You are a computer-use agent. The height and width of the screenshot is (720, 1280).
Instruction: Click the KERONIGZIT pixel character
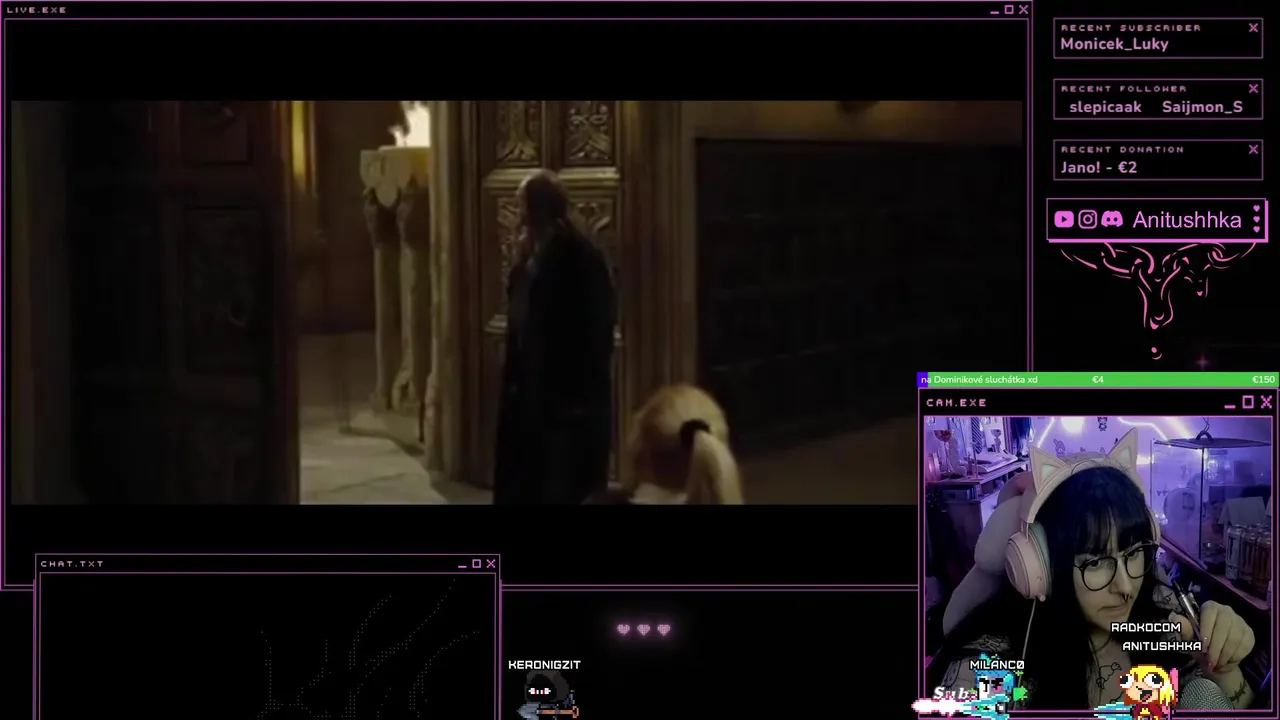[548, 697]
